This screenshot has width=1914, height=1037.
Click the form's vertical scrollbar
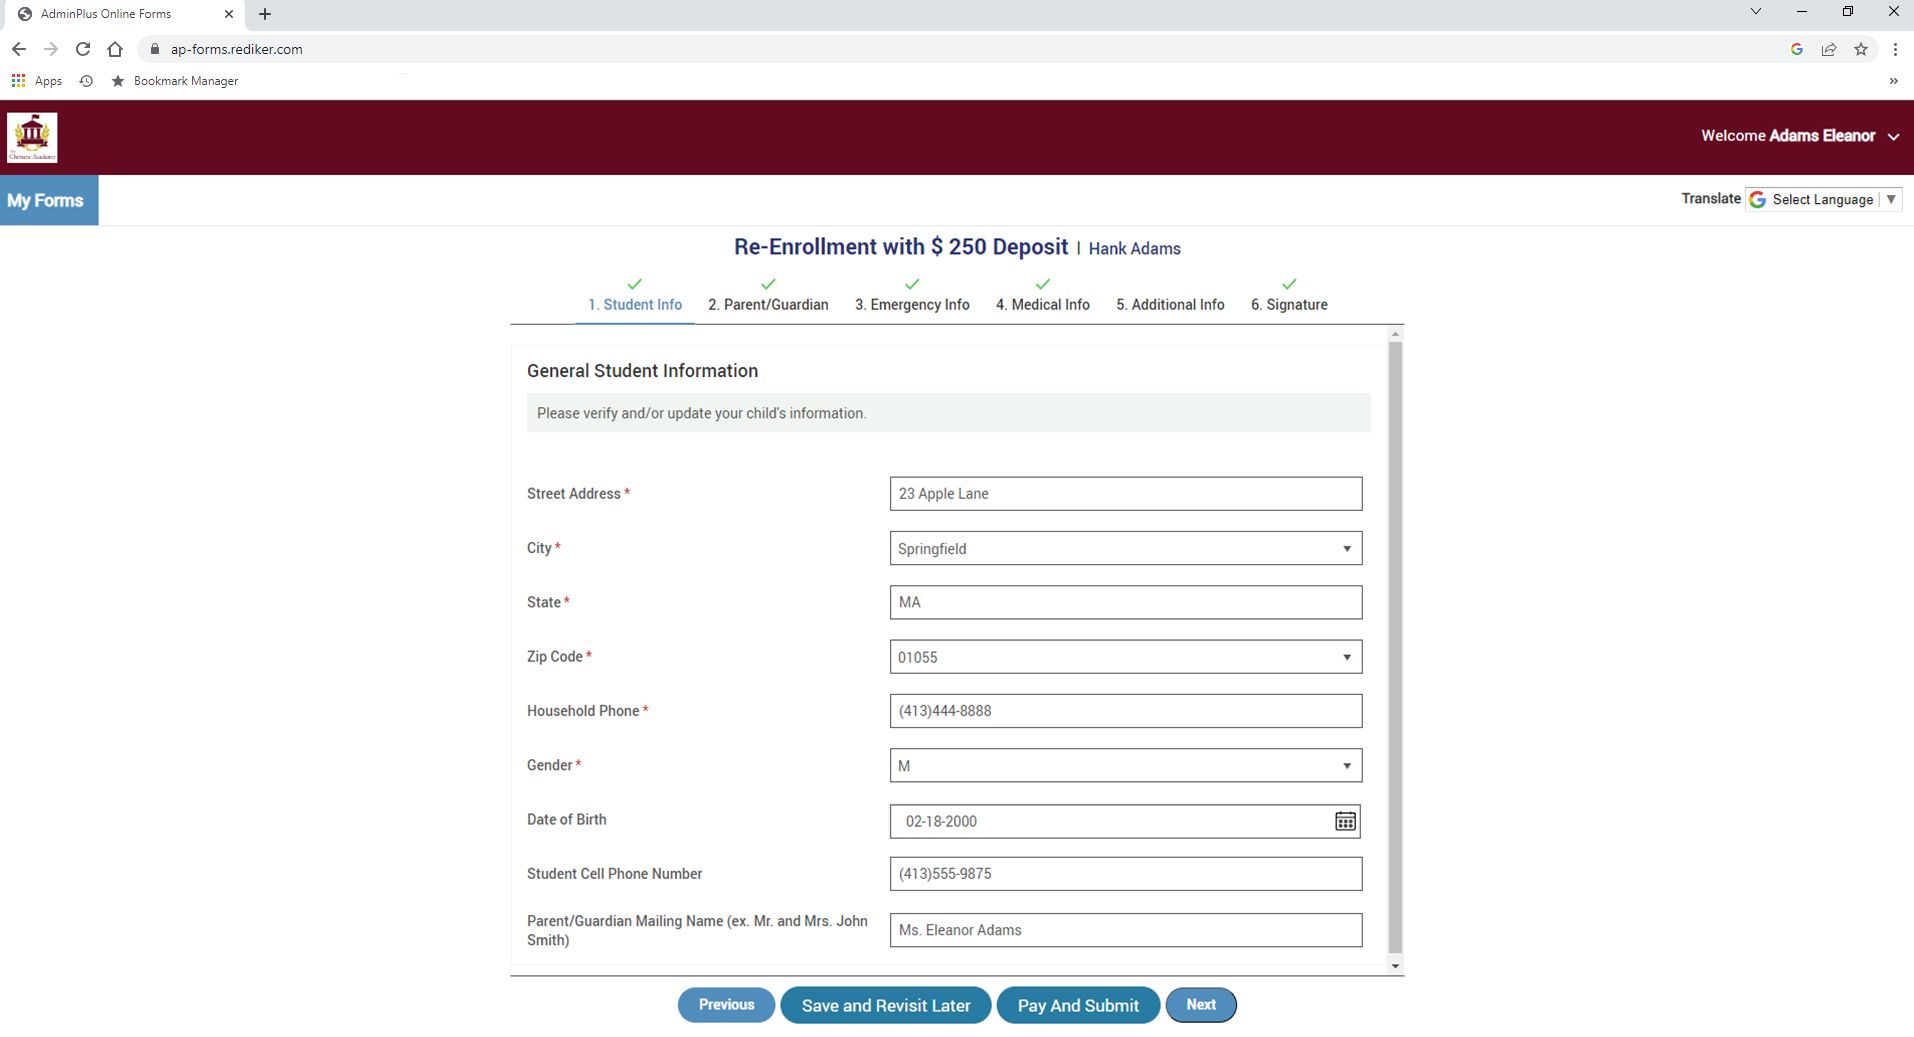pyautogui.click(x=1394, y=650)
